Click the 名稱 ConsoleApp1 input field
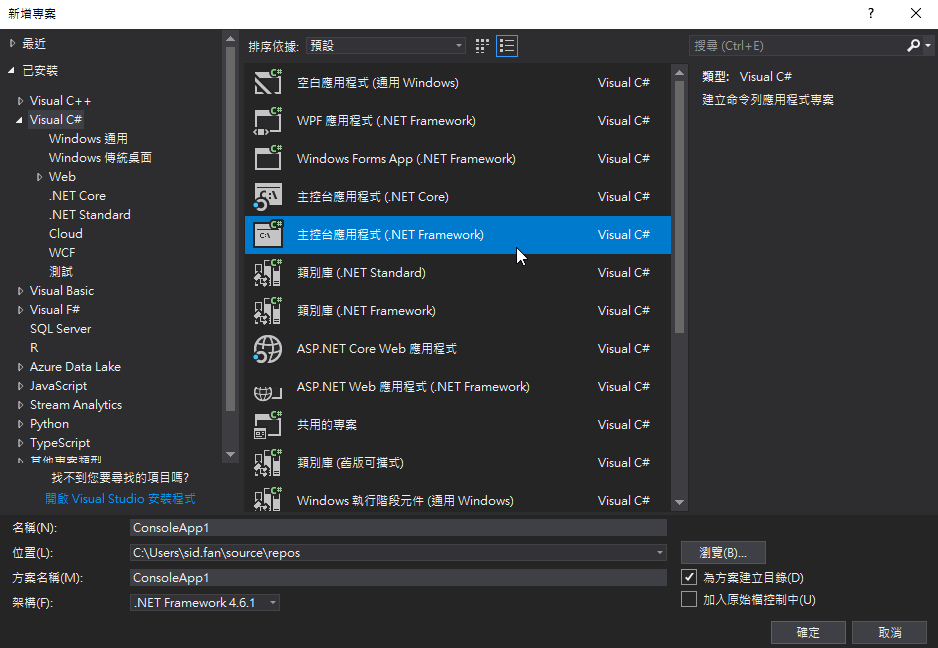This screenshot has width=938, height=648. (398, 527)
